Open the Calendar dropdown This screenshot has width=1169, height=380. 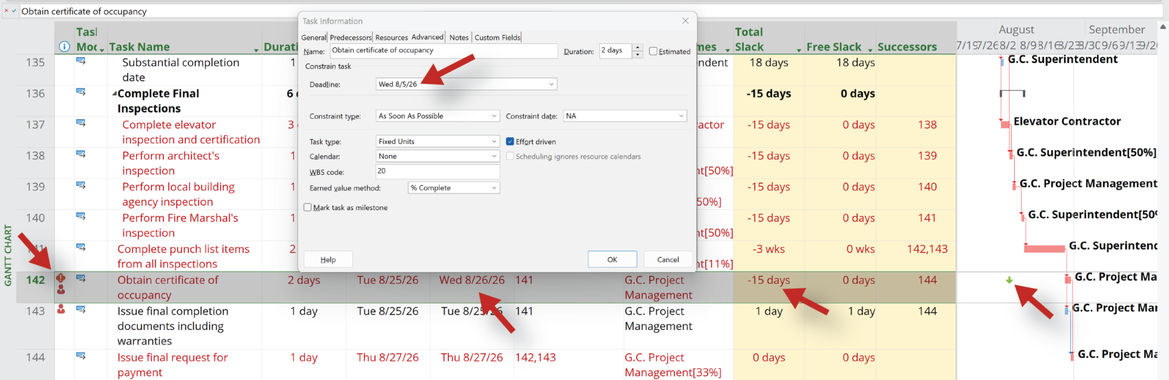(x=494, y=156)
